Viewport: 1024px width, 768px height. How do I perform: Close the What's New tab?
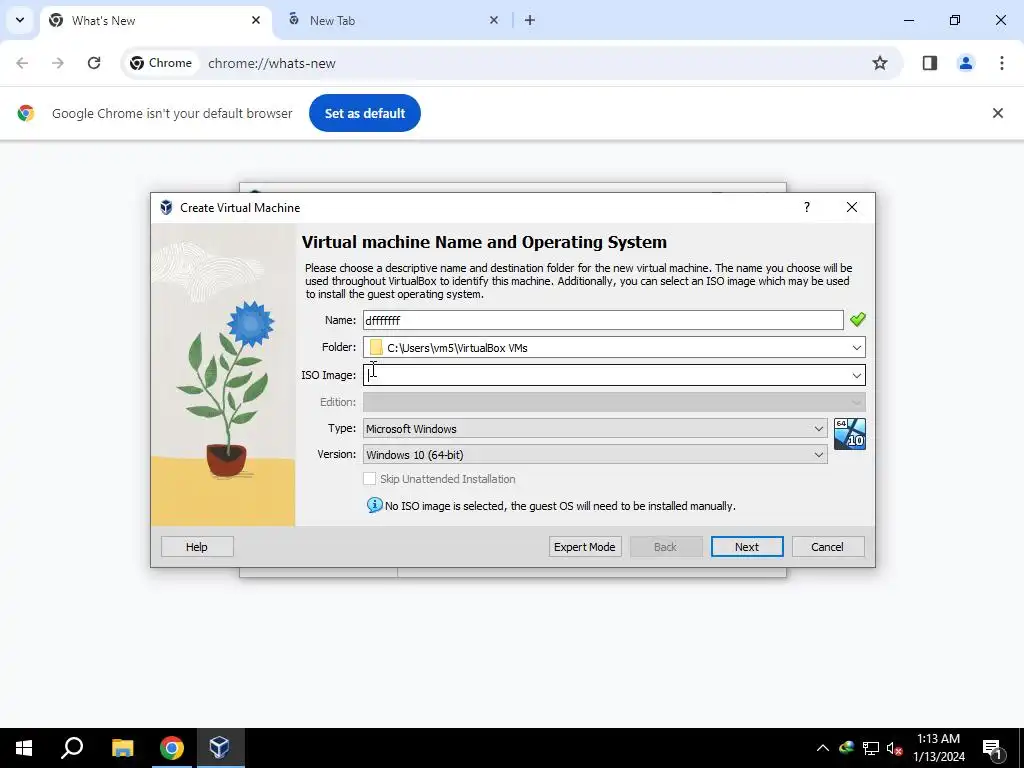256,20
